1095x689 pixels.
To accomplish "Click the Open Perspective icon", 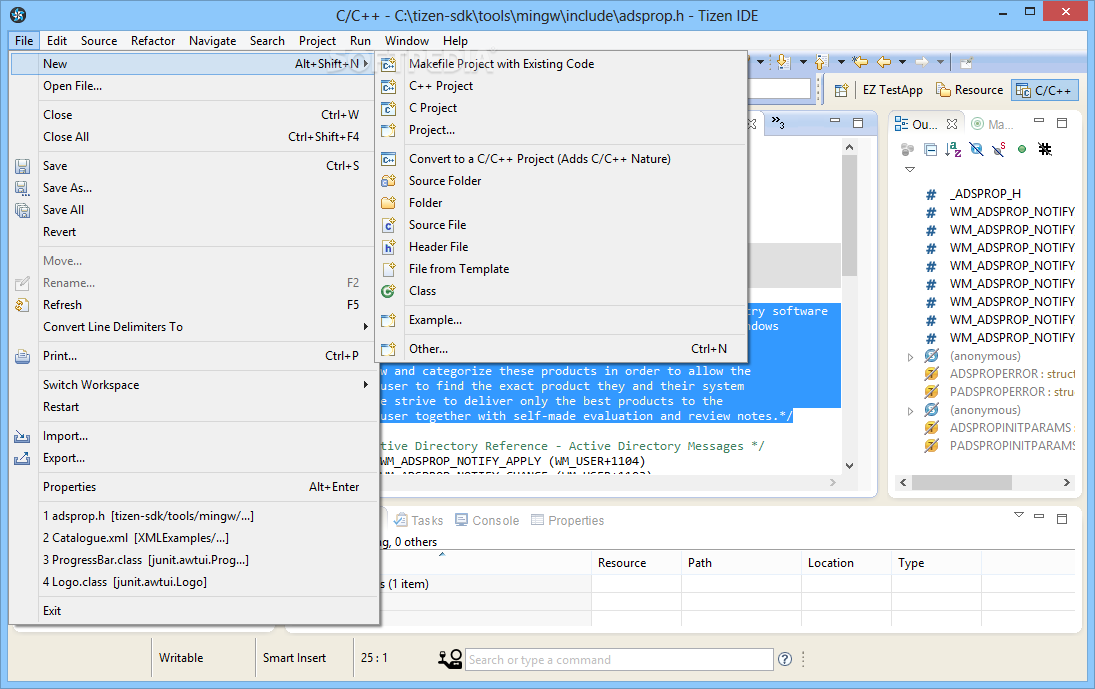I will coord(842,90).
